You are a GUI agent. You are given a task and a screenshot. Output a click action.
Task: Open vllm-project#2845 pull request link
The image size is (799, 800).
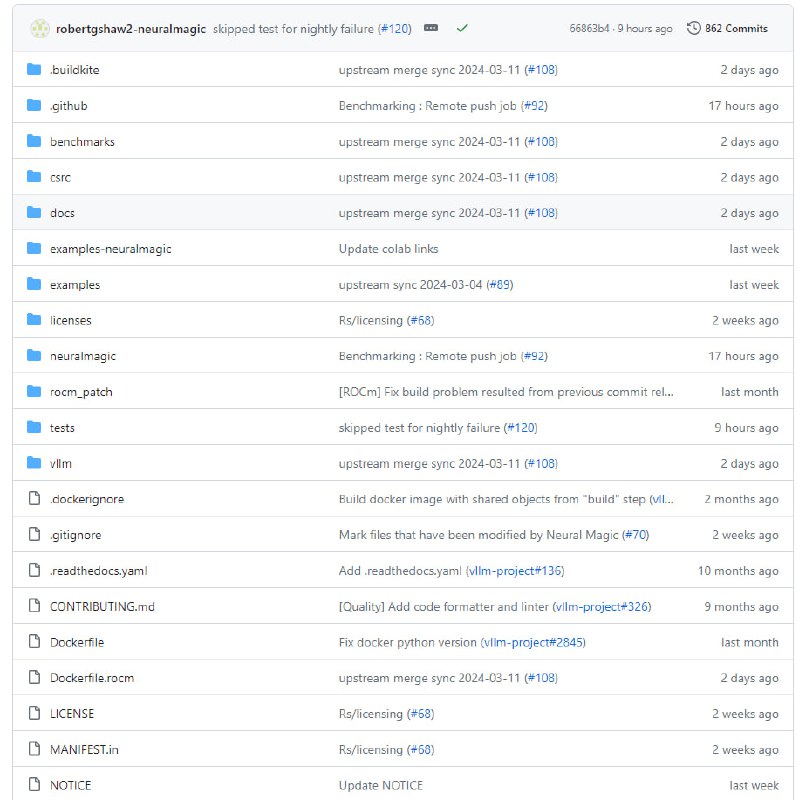tap(533, 642)
